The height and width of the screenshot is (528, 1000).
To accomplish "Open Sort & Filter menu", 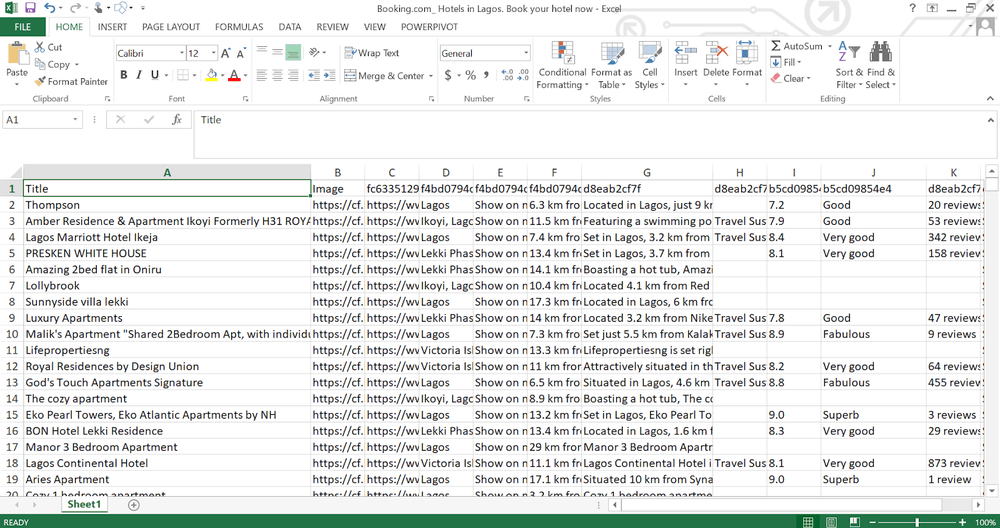I will [849, 66].
